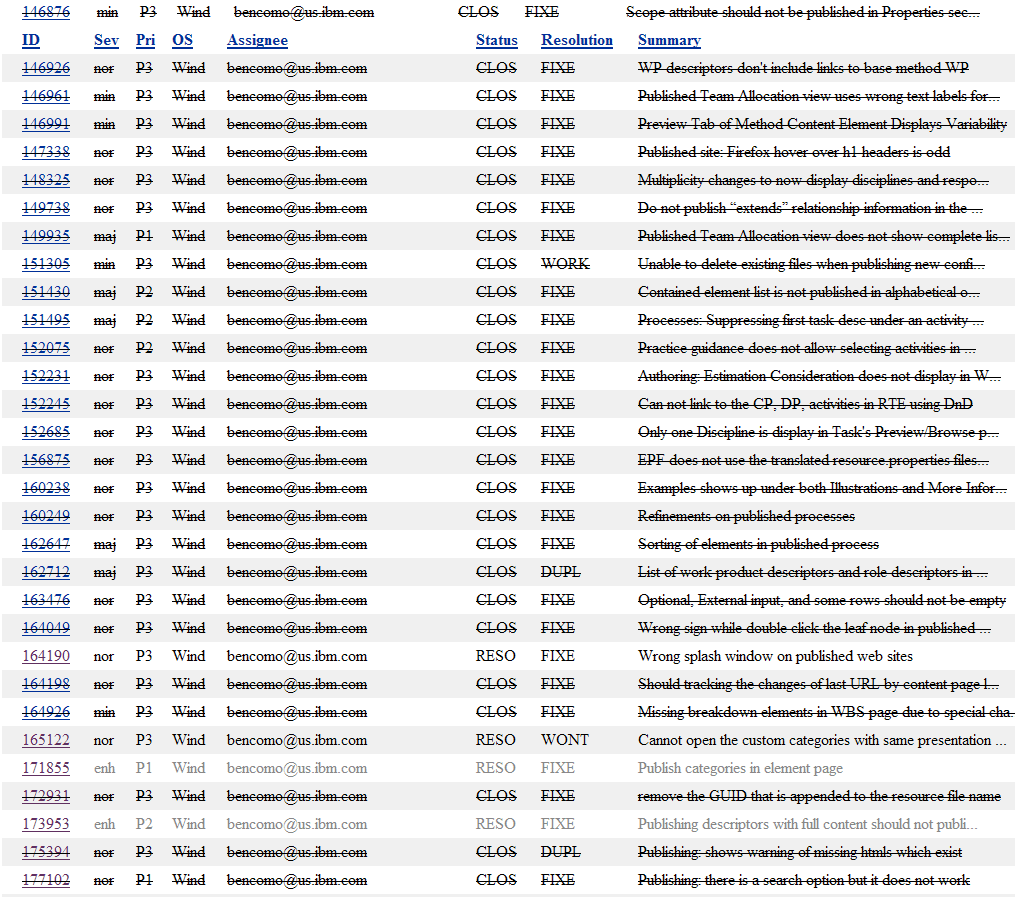Sort by Sev column header

pyautogui.click(x=106, y=40)
